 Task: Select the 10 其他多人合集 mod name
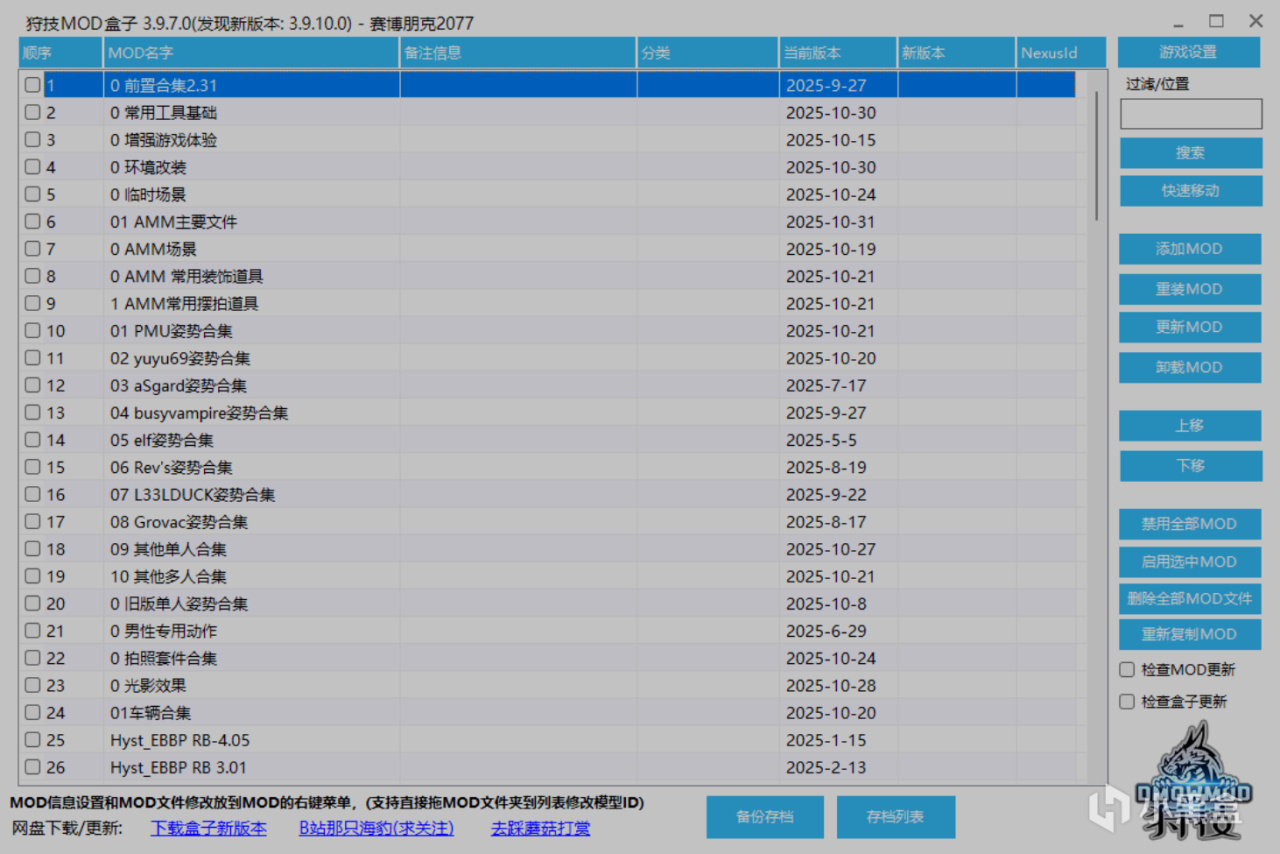[168, 577]
